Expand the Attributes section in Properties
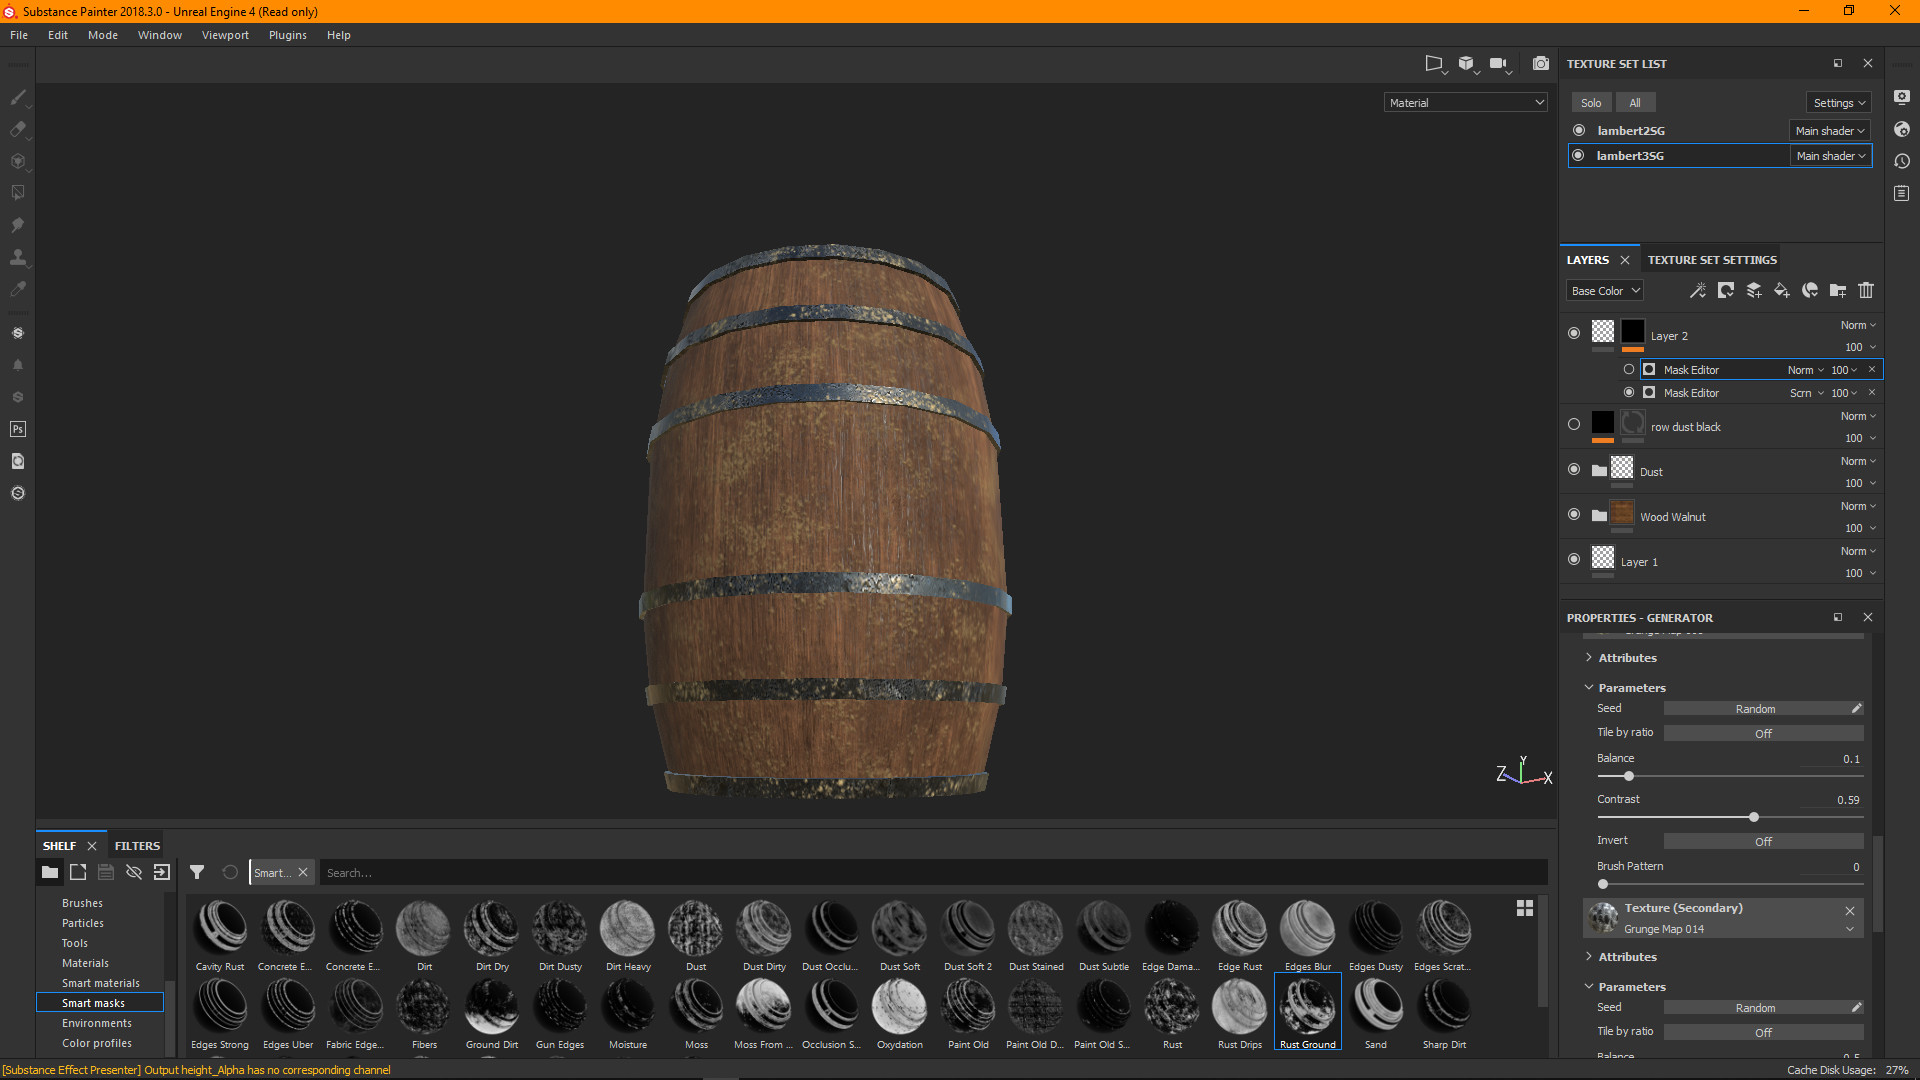The image size is (1920, 1080). (x=1630, y=657)
